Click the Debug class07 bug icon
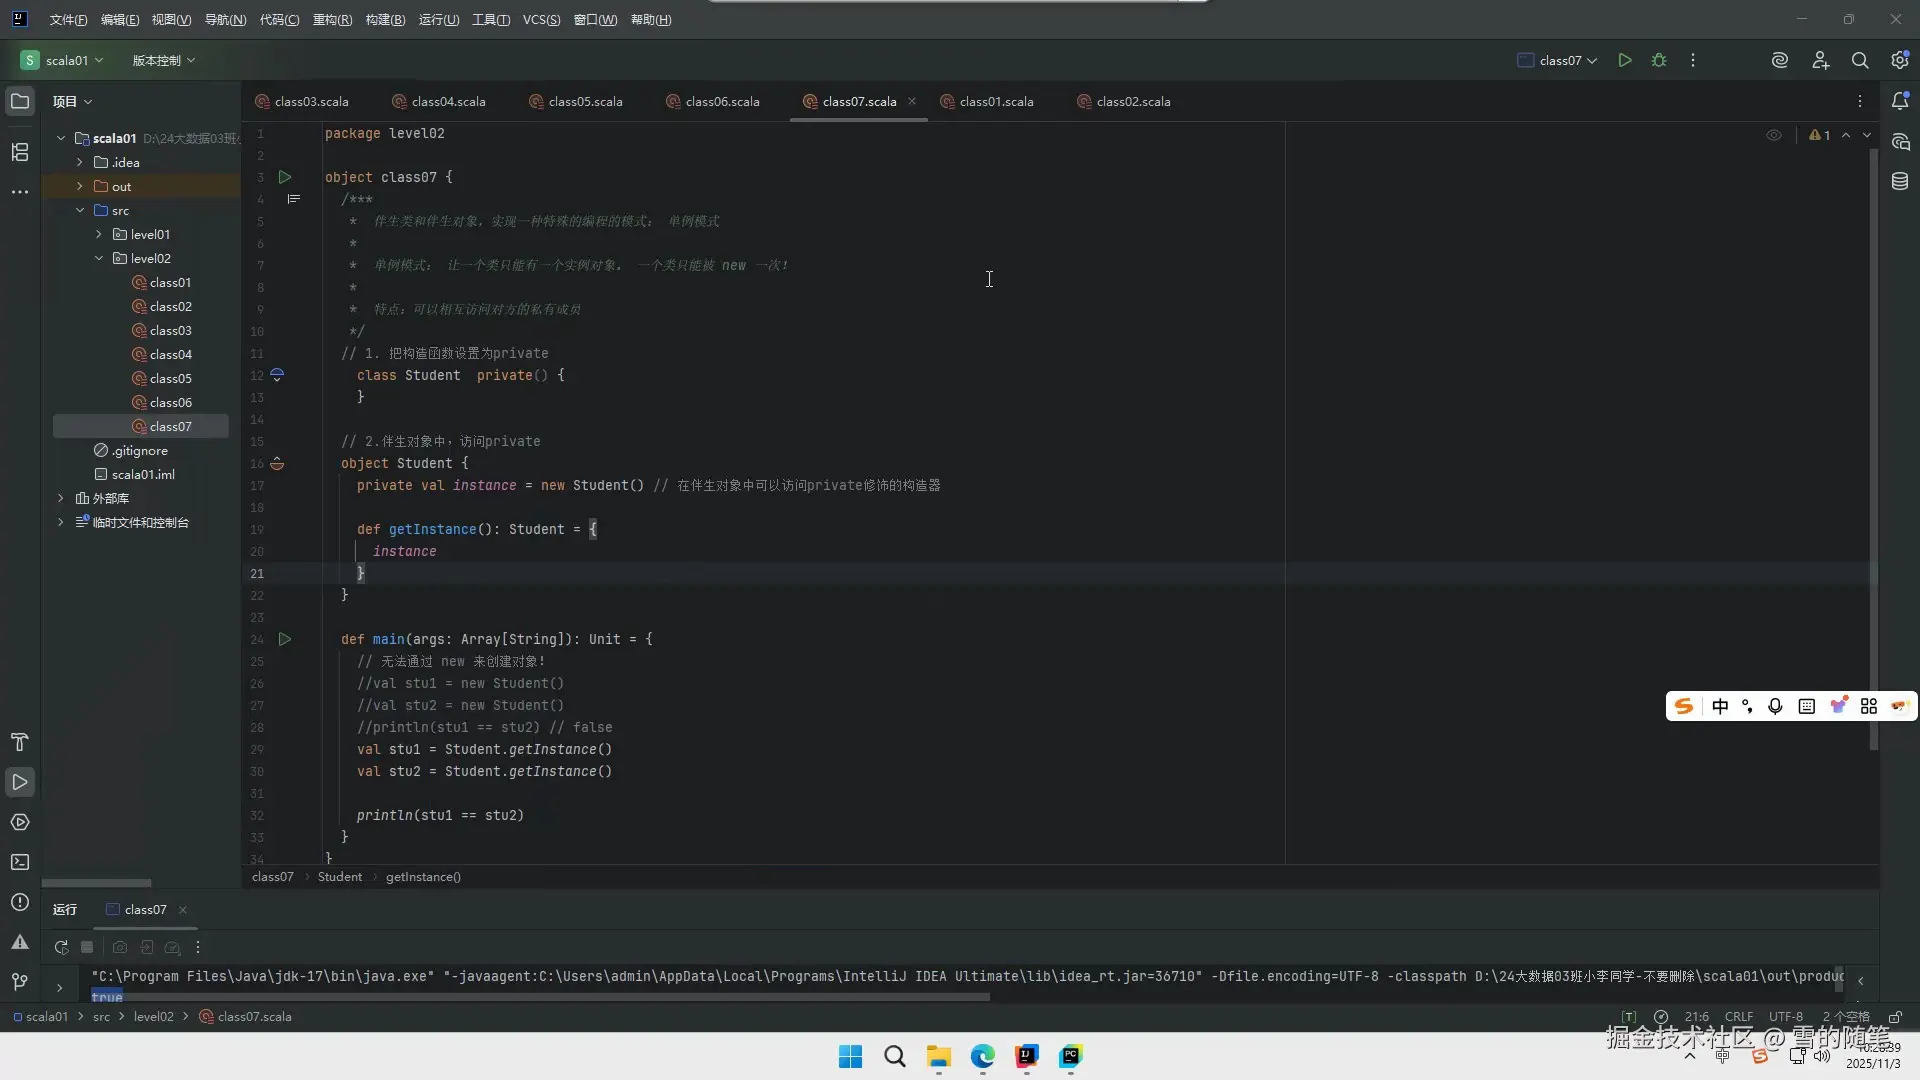The image size is (1920, 1080). pos(1659,61)
